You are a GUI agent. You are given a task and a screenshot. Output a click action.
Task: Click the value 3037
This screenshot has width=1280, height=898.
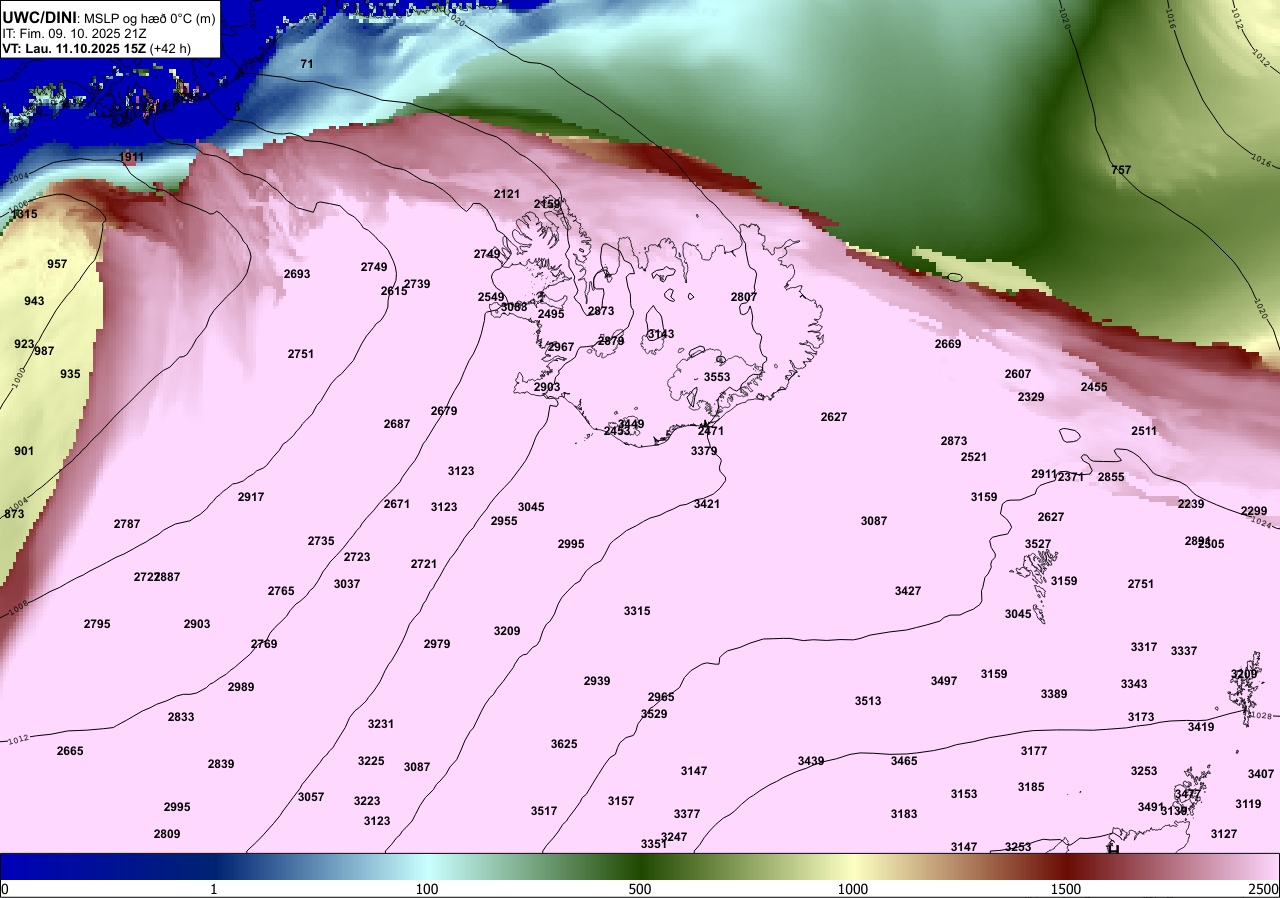pos(347,584)
